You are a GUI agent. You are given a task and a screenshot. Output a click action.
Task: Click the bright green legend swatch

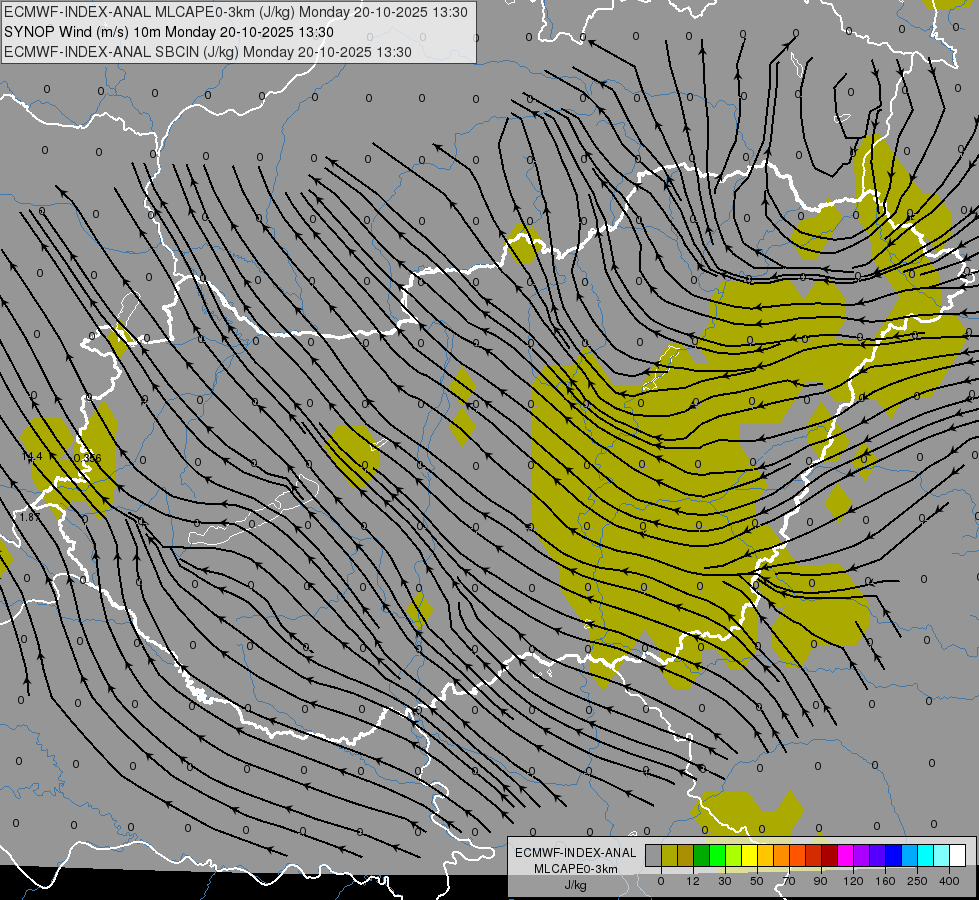pyautogui.click(x=717, y=855)
